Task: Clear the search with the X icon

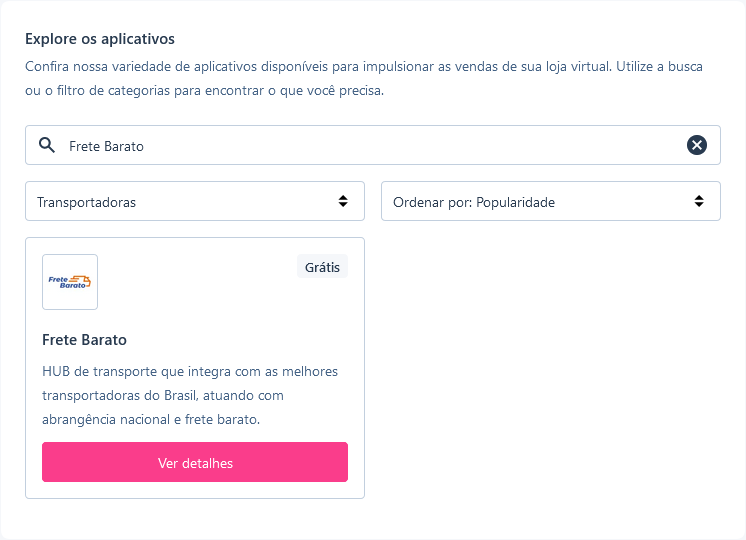Action: (697, 145)
